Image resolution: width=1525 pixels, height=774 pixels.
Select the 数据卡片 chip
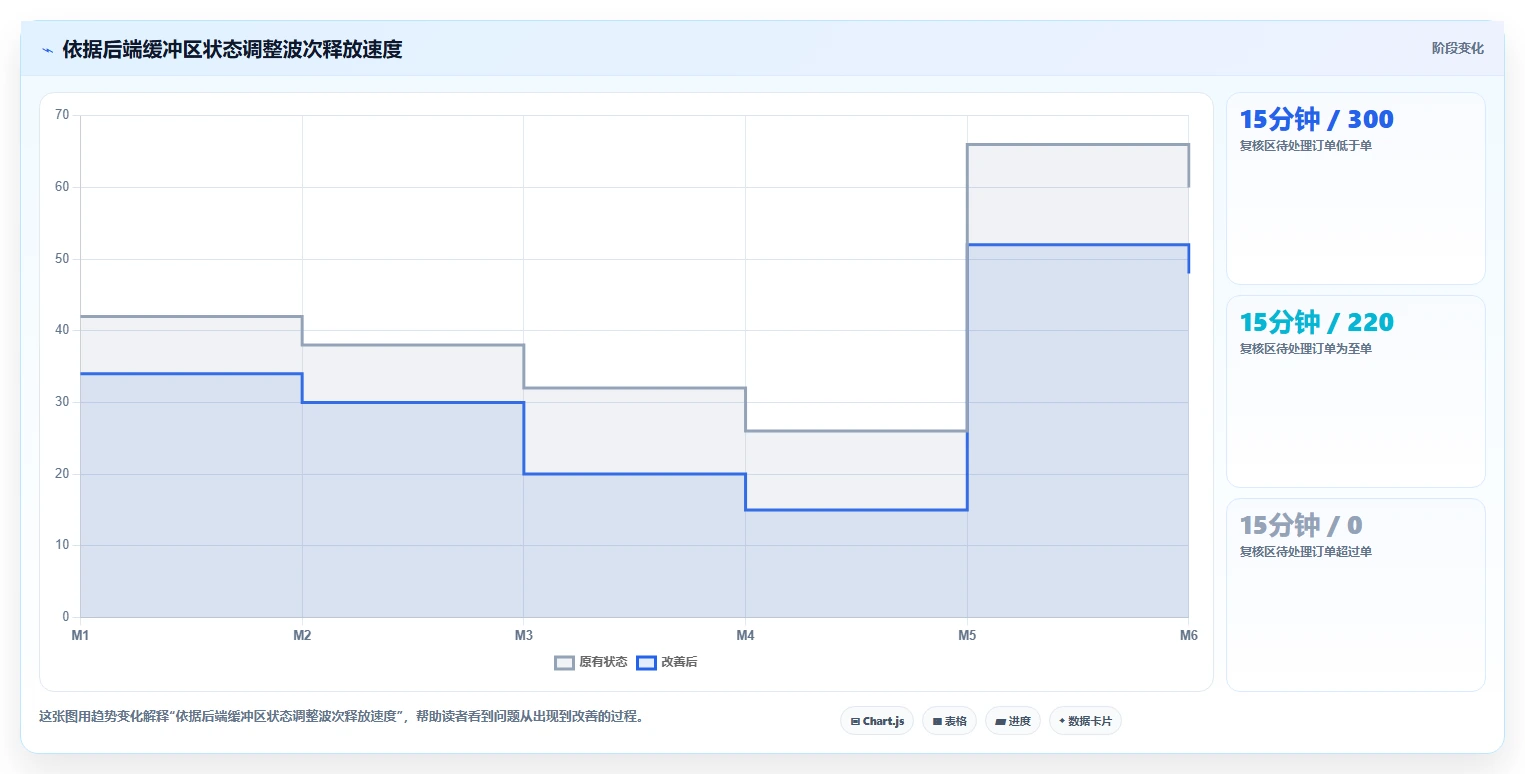(x=1085, y=721)
